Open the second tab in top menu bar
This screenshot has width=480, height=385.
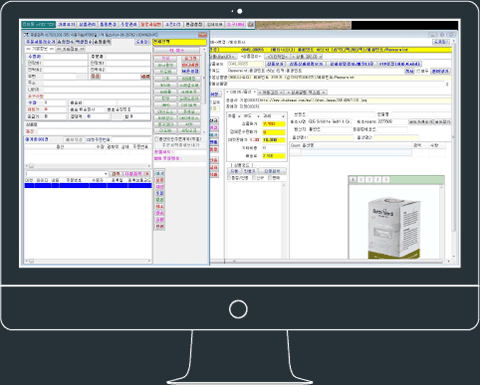pyautogui.click(x=66, y=25)
